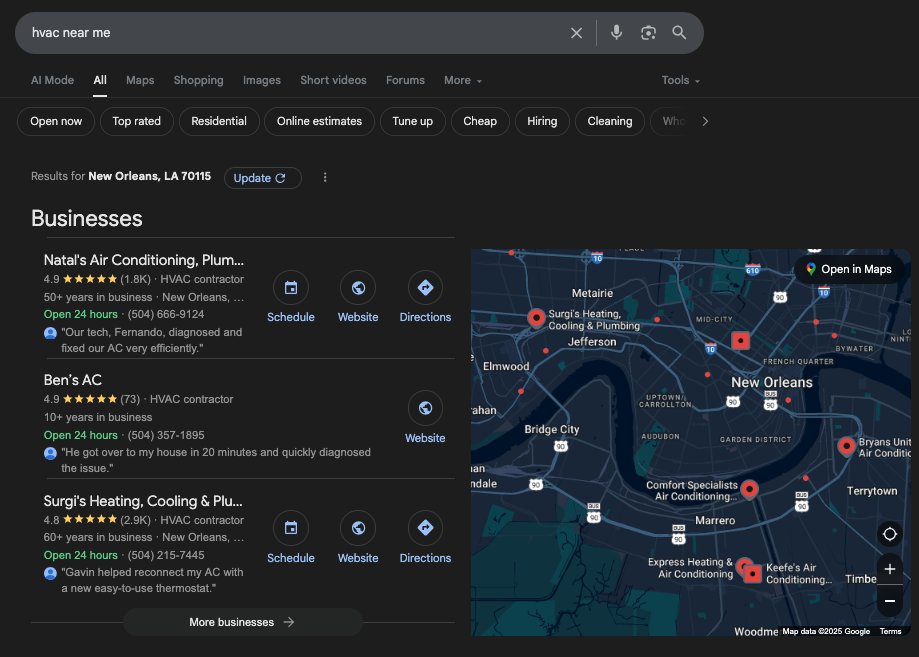Apply the Tune up filter chip

(x=413, y=121)
